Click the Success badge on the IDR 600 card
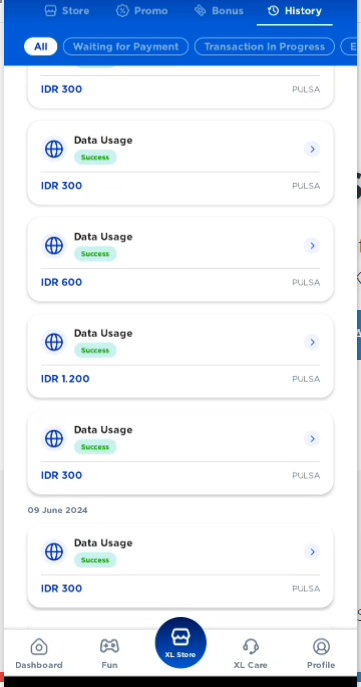Viewport: 361px width, 687px height. [x=95, y=254]
